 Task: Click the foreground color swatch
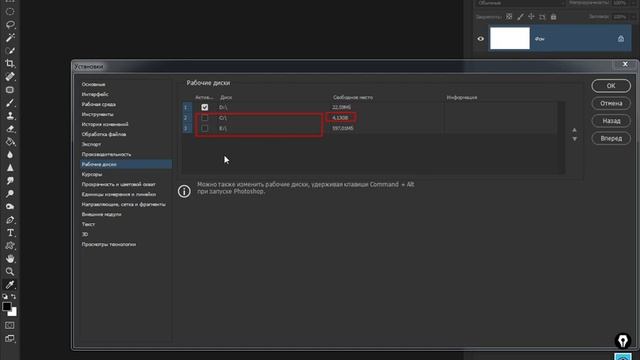click(7, 307)
